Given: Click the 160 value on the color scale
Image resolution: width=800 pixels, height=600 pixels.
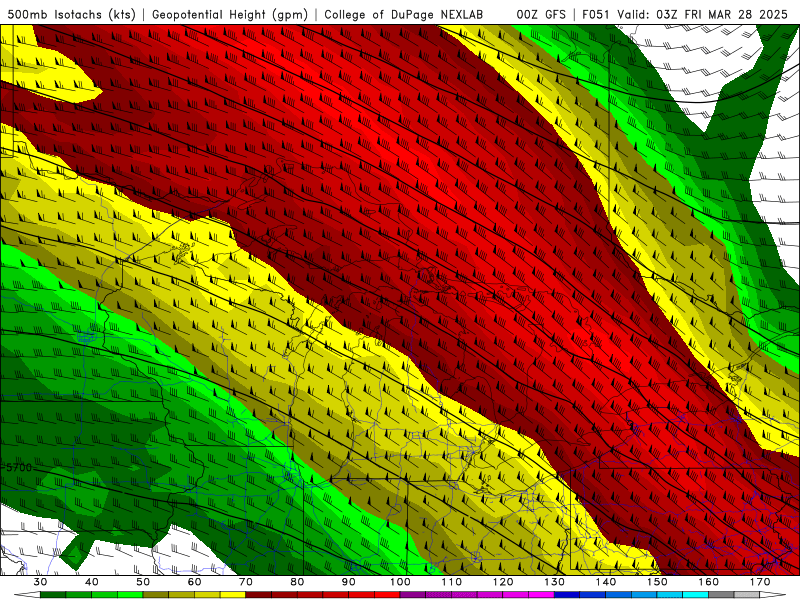Looking at the screenshot, I should (x=709, y=582).
